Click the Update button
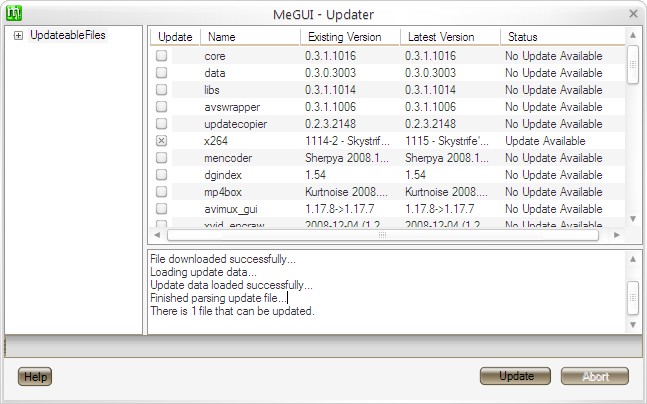 515,376
